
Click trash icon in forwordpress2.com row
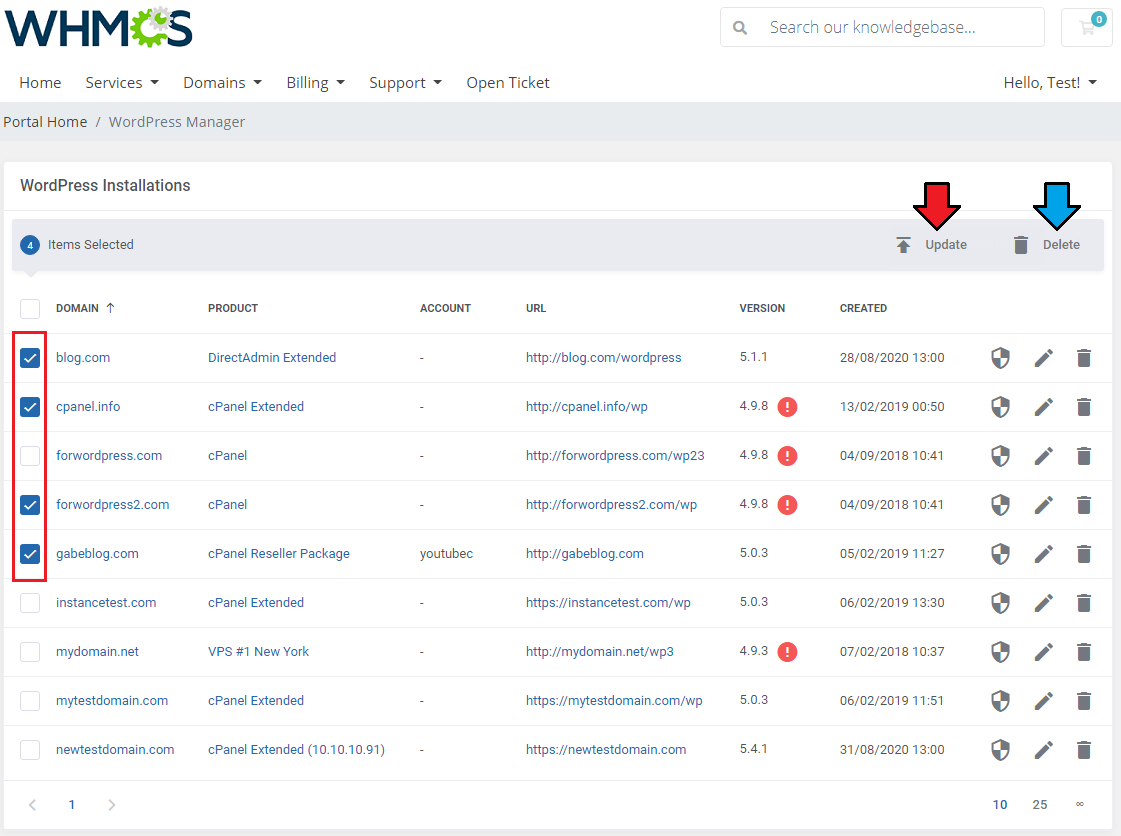pos(1084,505)
